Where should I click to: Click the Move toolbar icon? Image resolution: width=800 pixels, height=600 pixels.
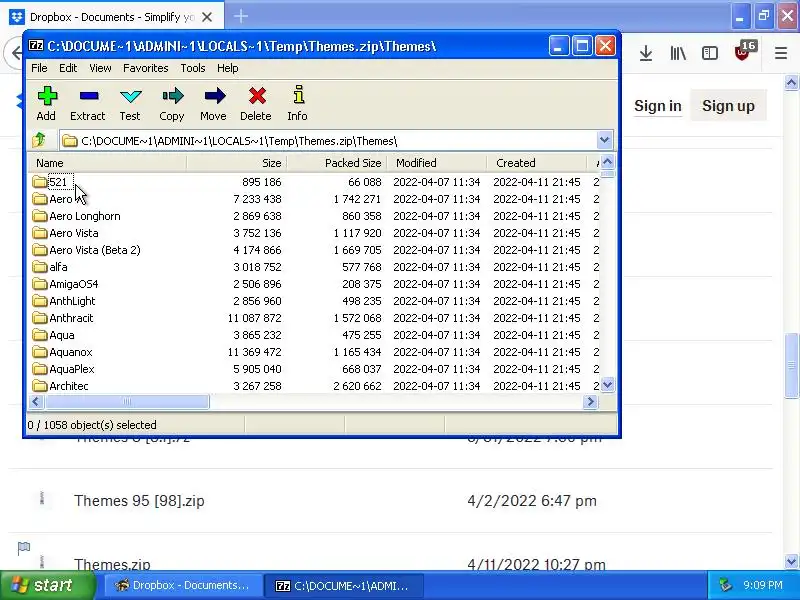(214, 96)
